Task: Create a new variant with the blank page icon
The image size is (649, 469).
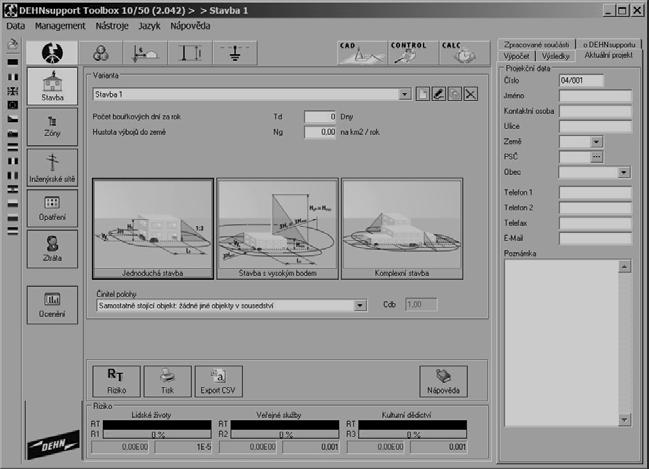Action: click(x=423, y=94)
